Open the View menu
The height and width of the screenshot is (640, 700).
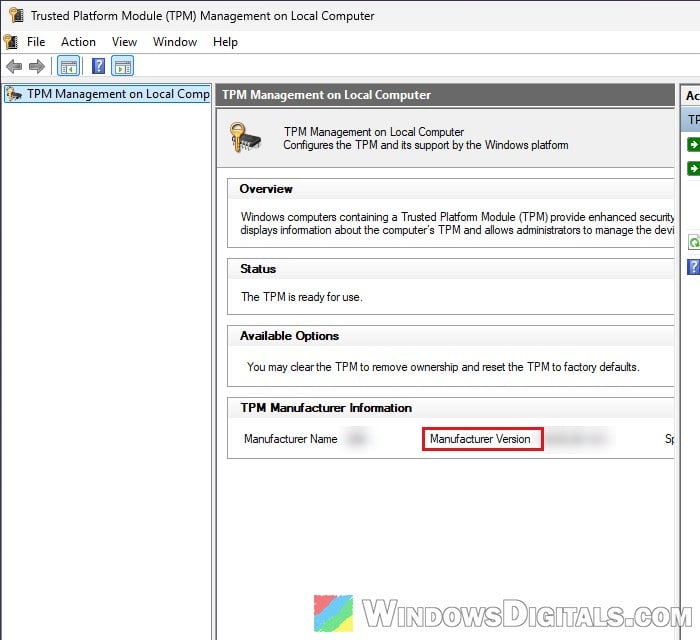coord(124,42)
